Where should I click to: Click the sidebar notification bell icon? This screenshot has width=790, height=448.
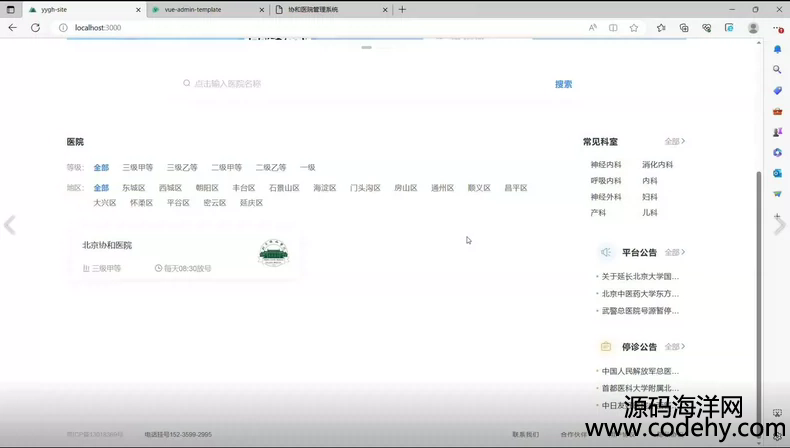pos(777,49)
